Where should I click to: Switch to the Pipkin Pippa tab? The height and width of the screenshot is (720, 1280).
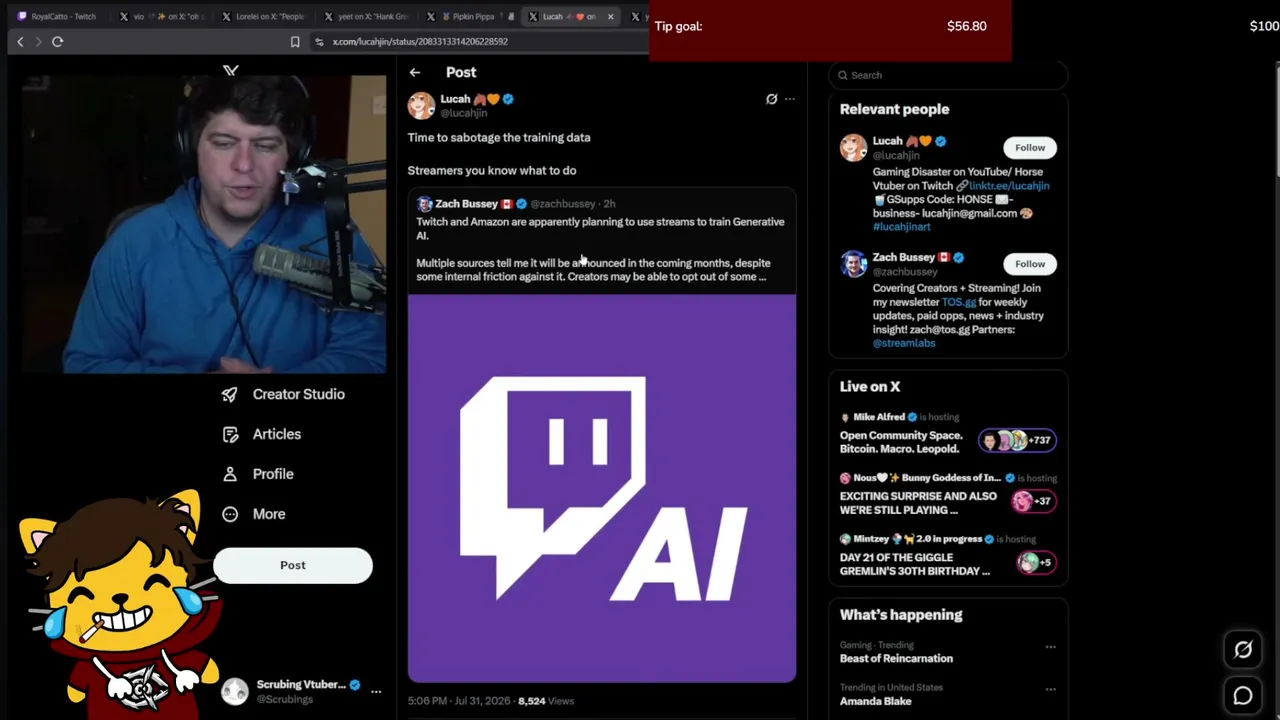click(468, 16)
